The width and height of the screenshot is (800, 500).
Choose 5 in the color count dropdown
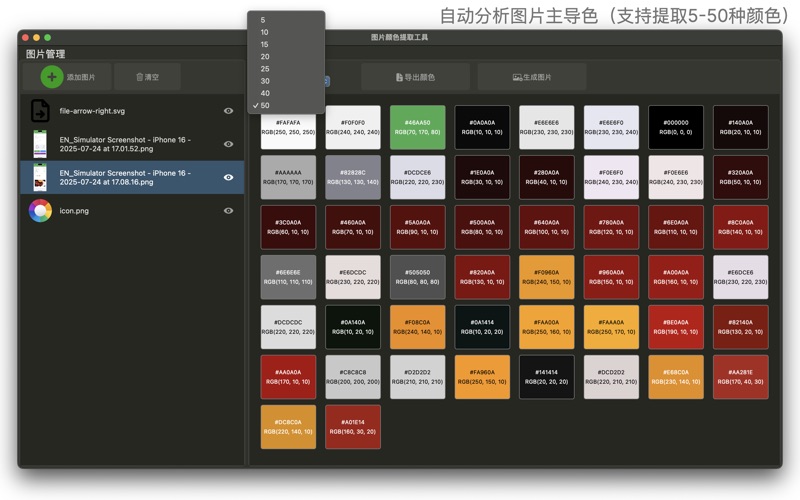(x=263, y=20)
